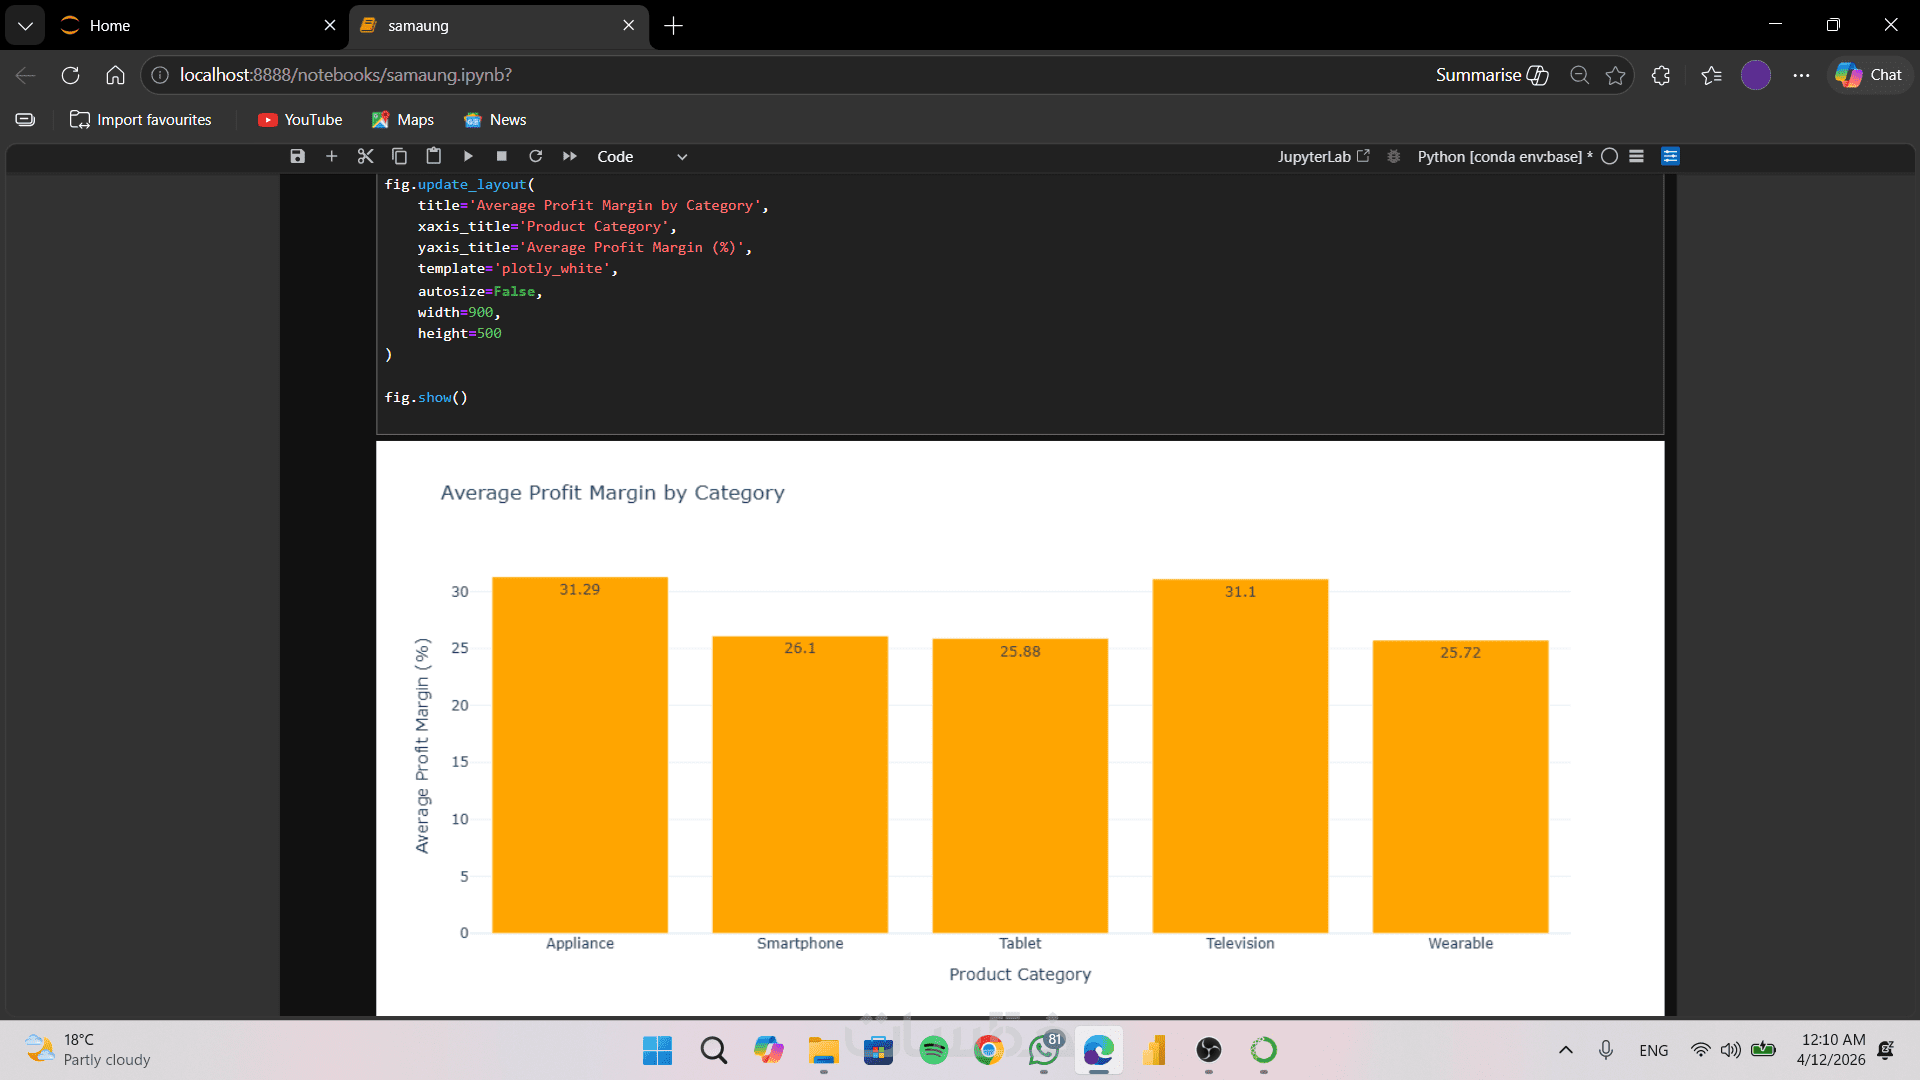
Task: Run the current cell
Action: point(468,156)
